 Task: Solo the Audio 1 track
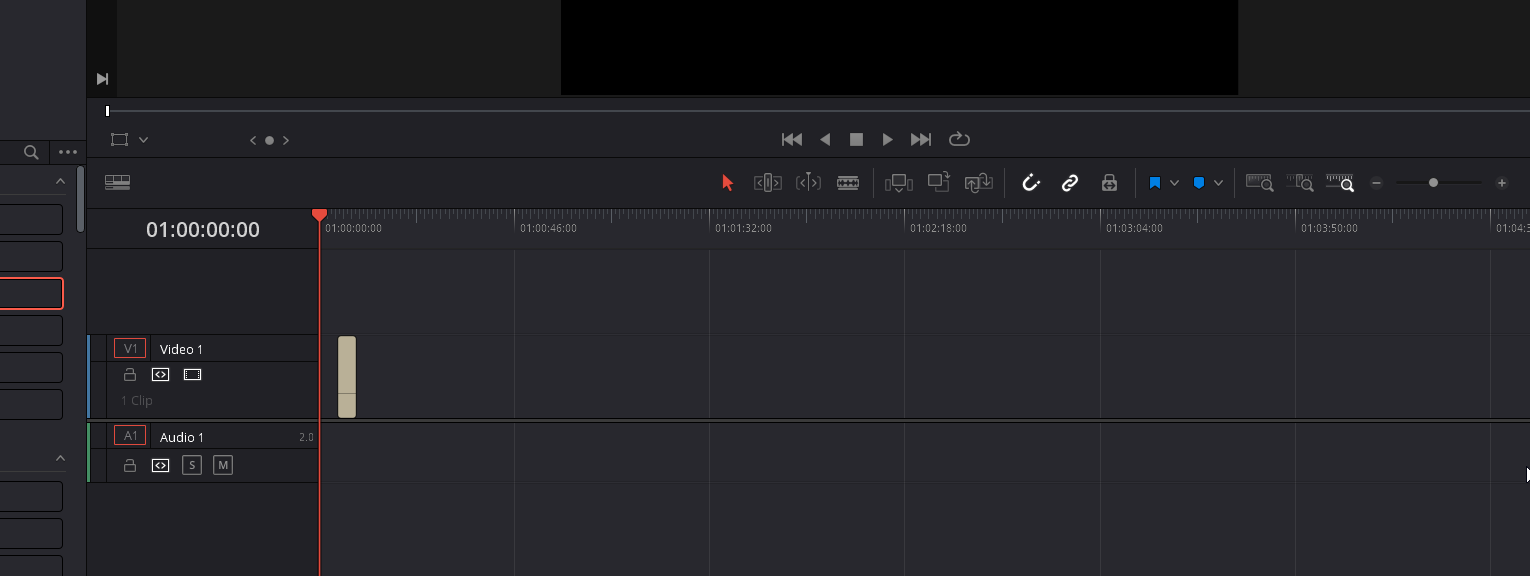coord(192,465)
